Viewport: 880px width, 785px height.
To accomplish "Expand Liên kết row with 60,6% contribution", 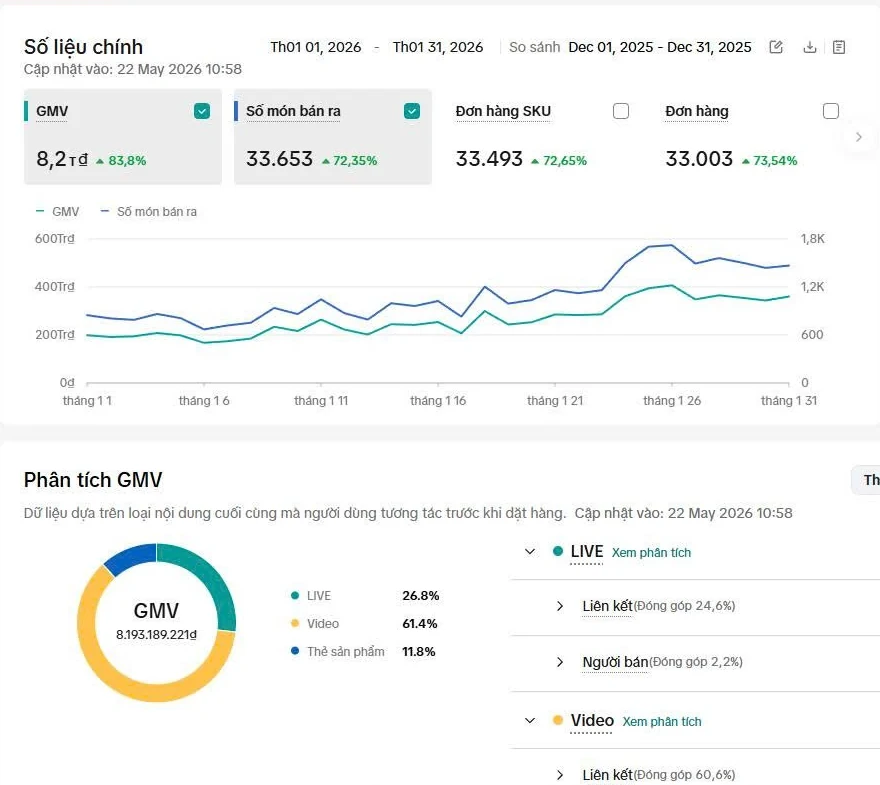I will [560, 775].
